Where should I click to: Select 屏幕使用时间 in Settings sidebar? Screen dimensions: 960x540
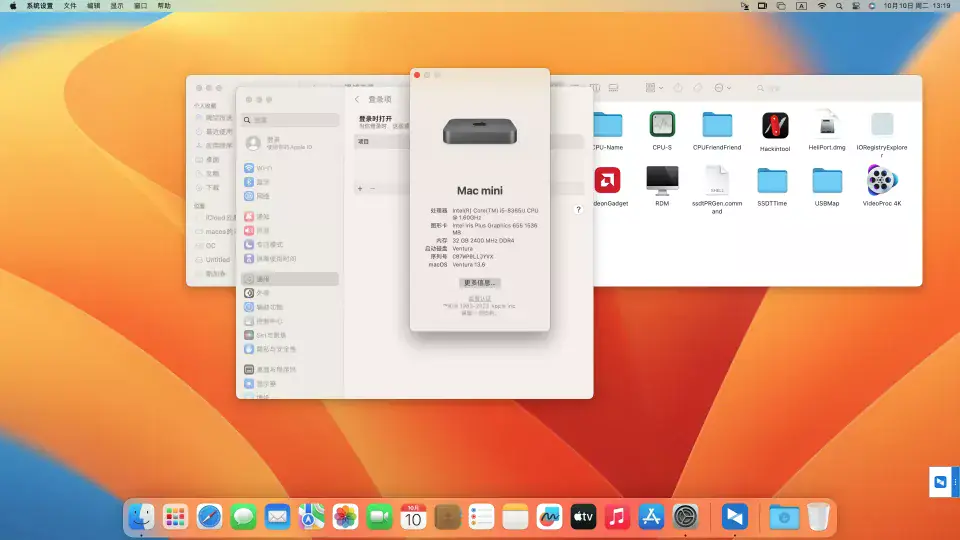(290, 258)
